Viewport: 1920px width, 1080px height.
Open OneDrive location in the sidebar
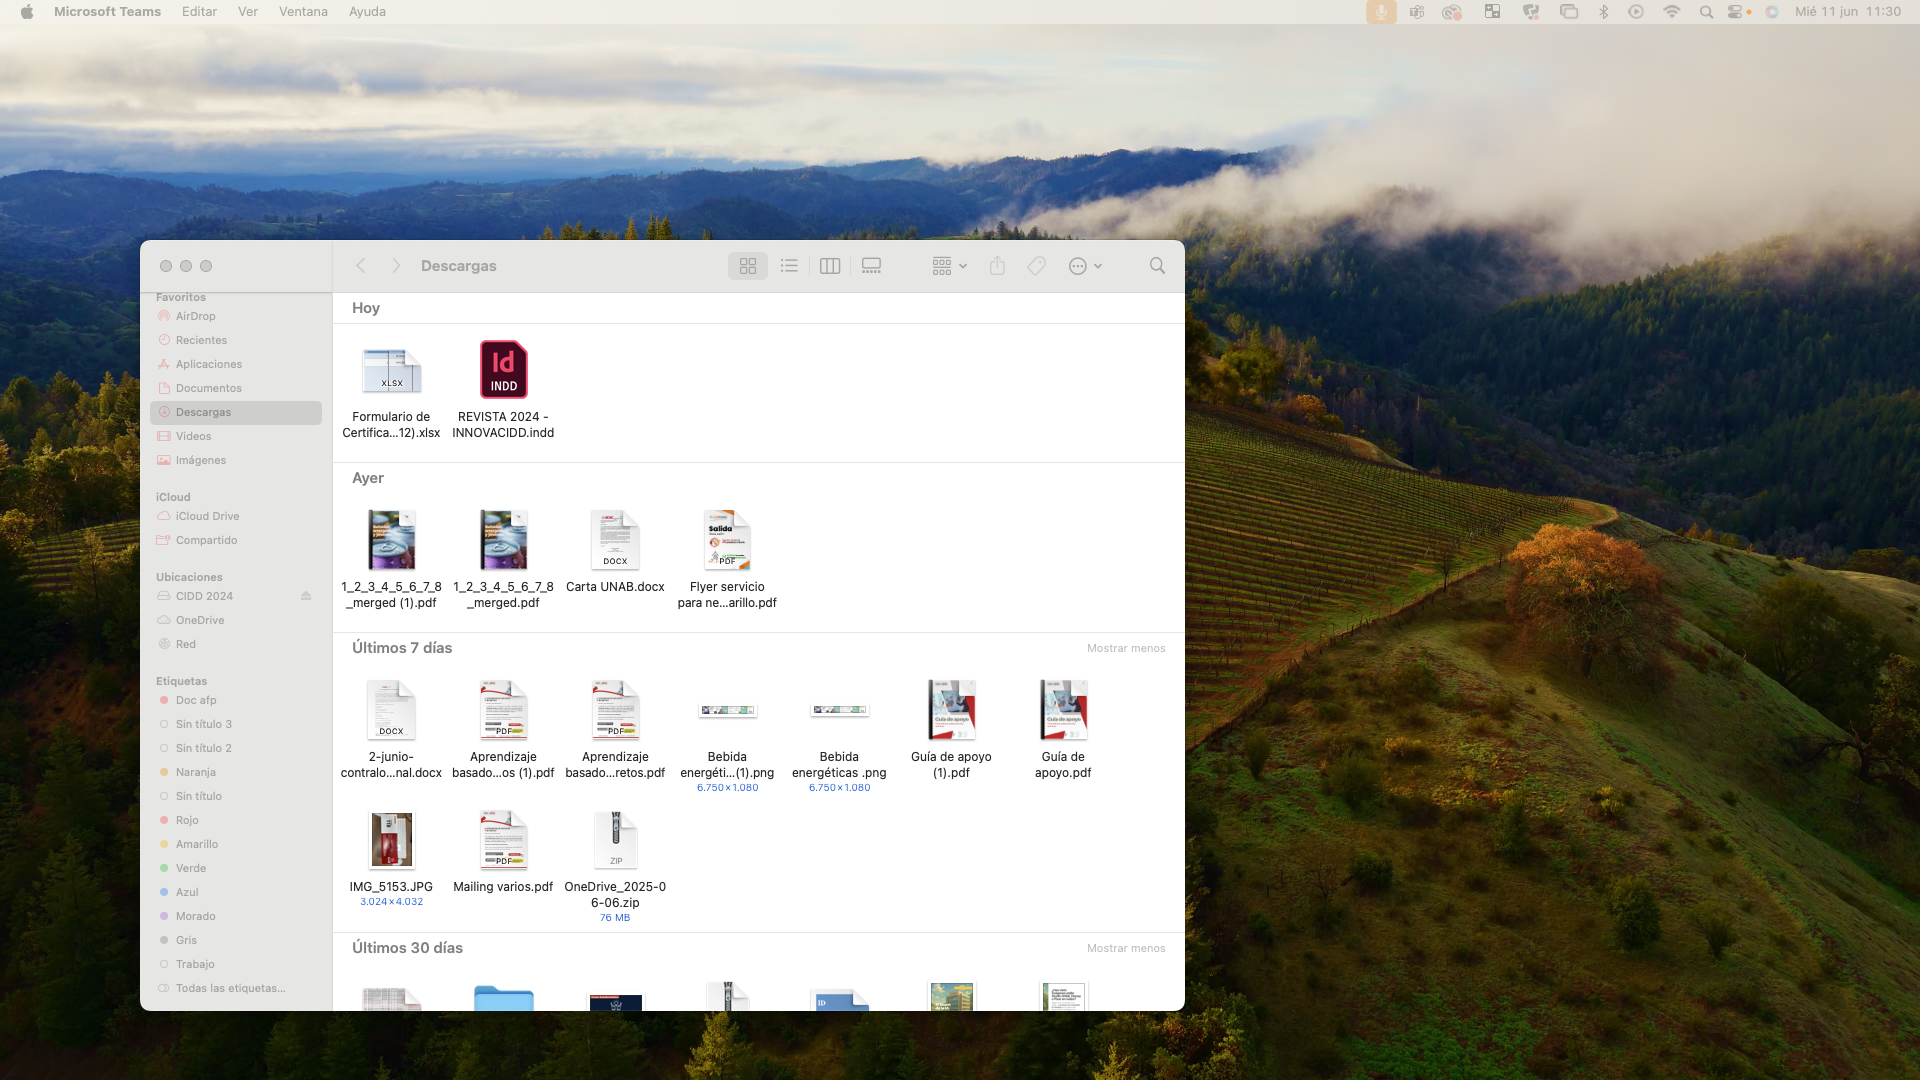[236, 620]
